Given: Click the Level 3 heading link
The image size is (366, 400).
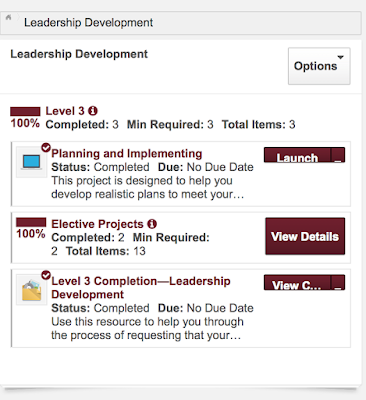Looking at the screenshot, I should (x=65, y=111).
